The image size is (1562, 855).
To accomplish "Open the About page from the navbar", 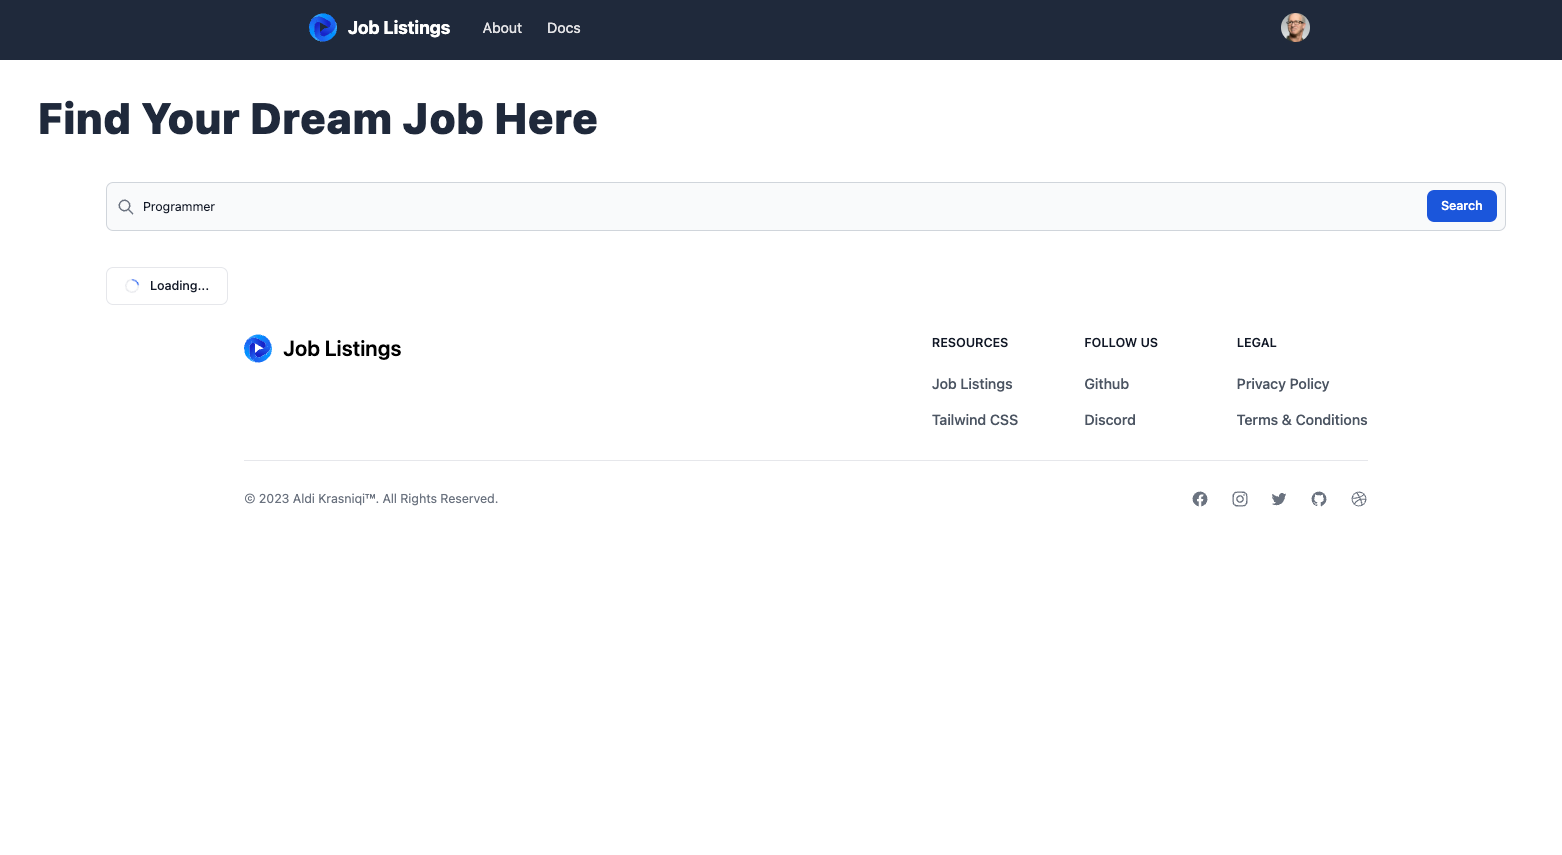I will (x=502, y=28).
